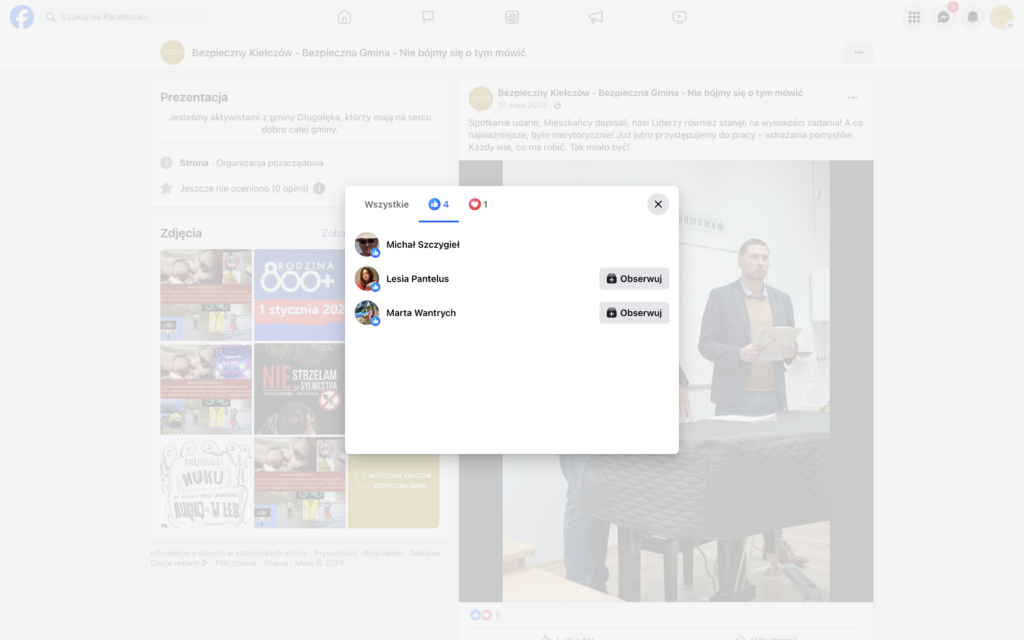Select the Like reactions tab showing 4
This screenshot has height=640, width=1024.
[x=439, y=204]
